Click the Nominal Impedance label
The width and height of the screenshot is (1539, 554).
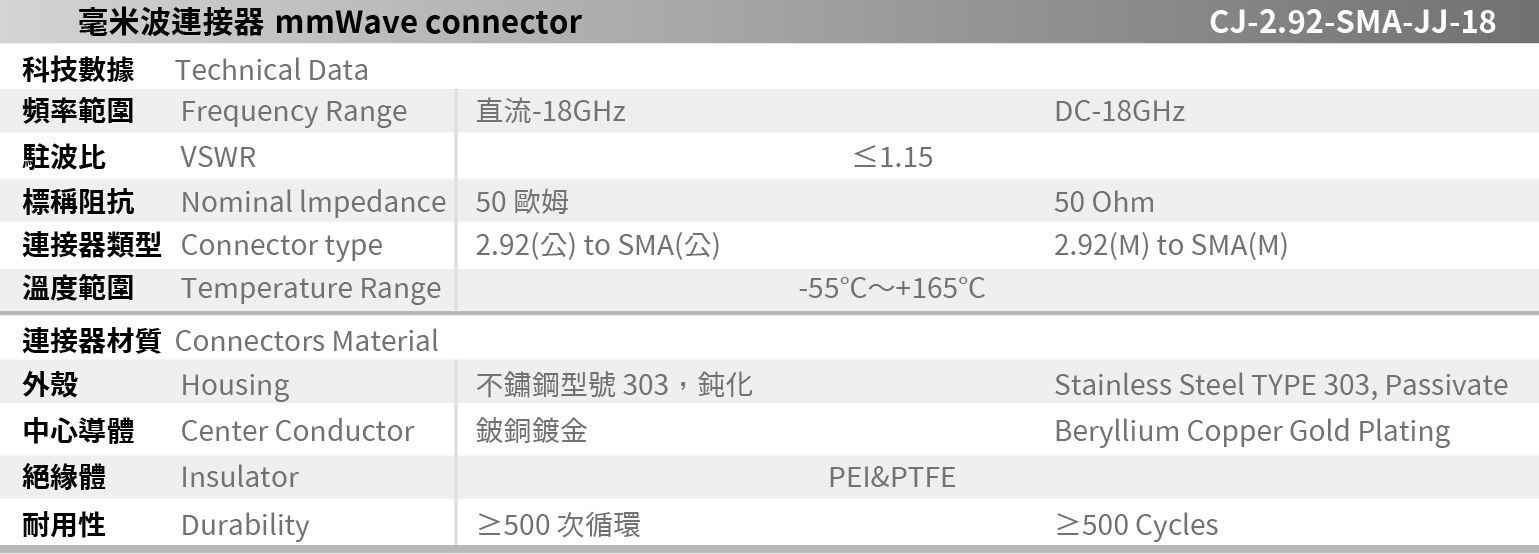(312, 202)
